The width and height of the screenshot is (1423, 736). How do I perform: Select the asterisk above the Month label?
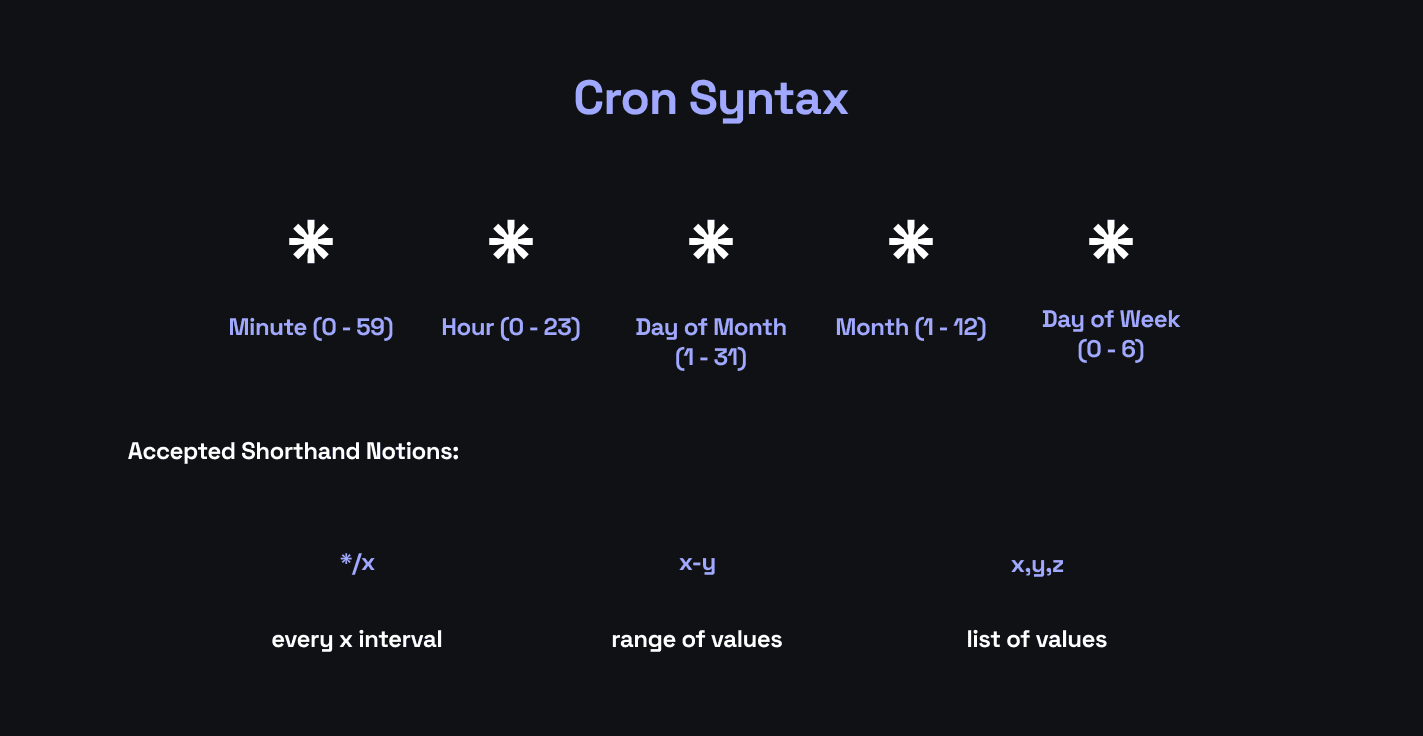pyautogui.click(x=911, y=243)
